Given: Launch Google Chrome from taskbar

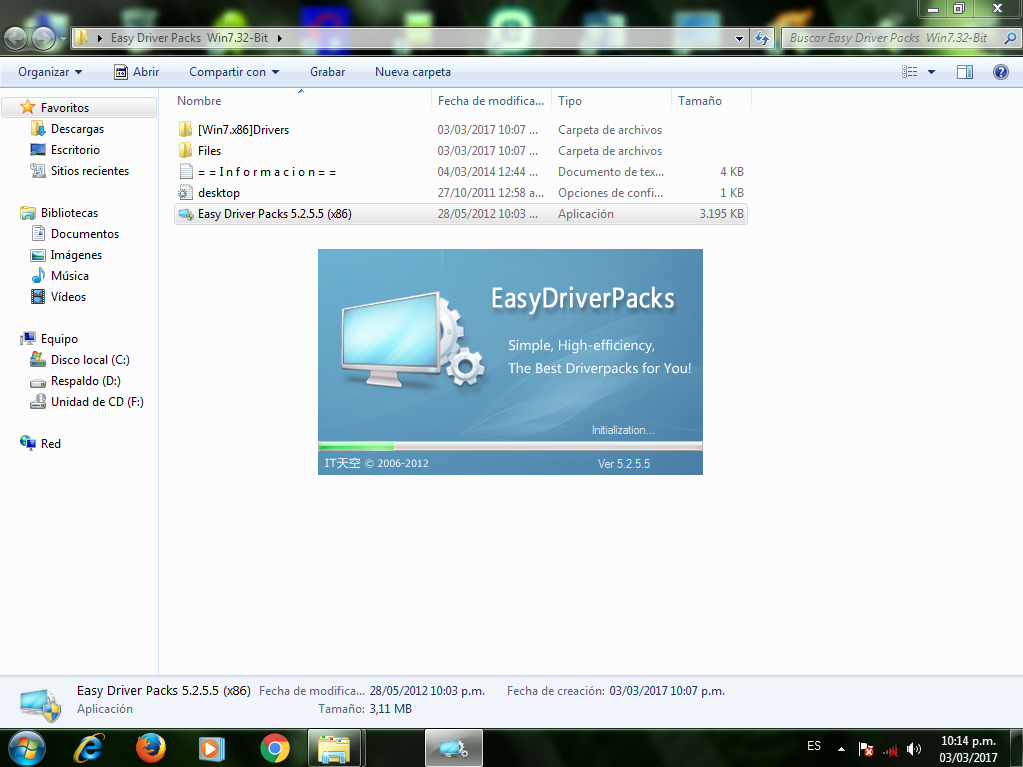Looking at the screenshot, I should click(x=275, y=748).
